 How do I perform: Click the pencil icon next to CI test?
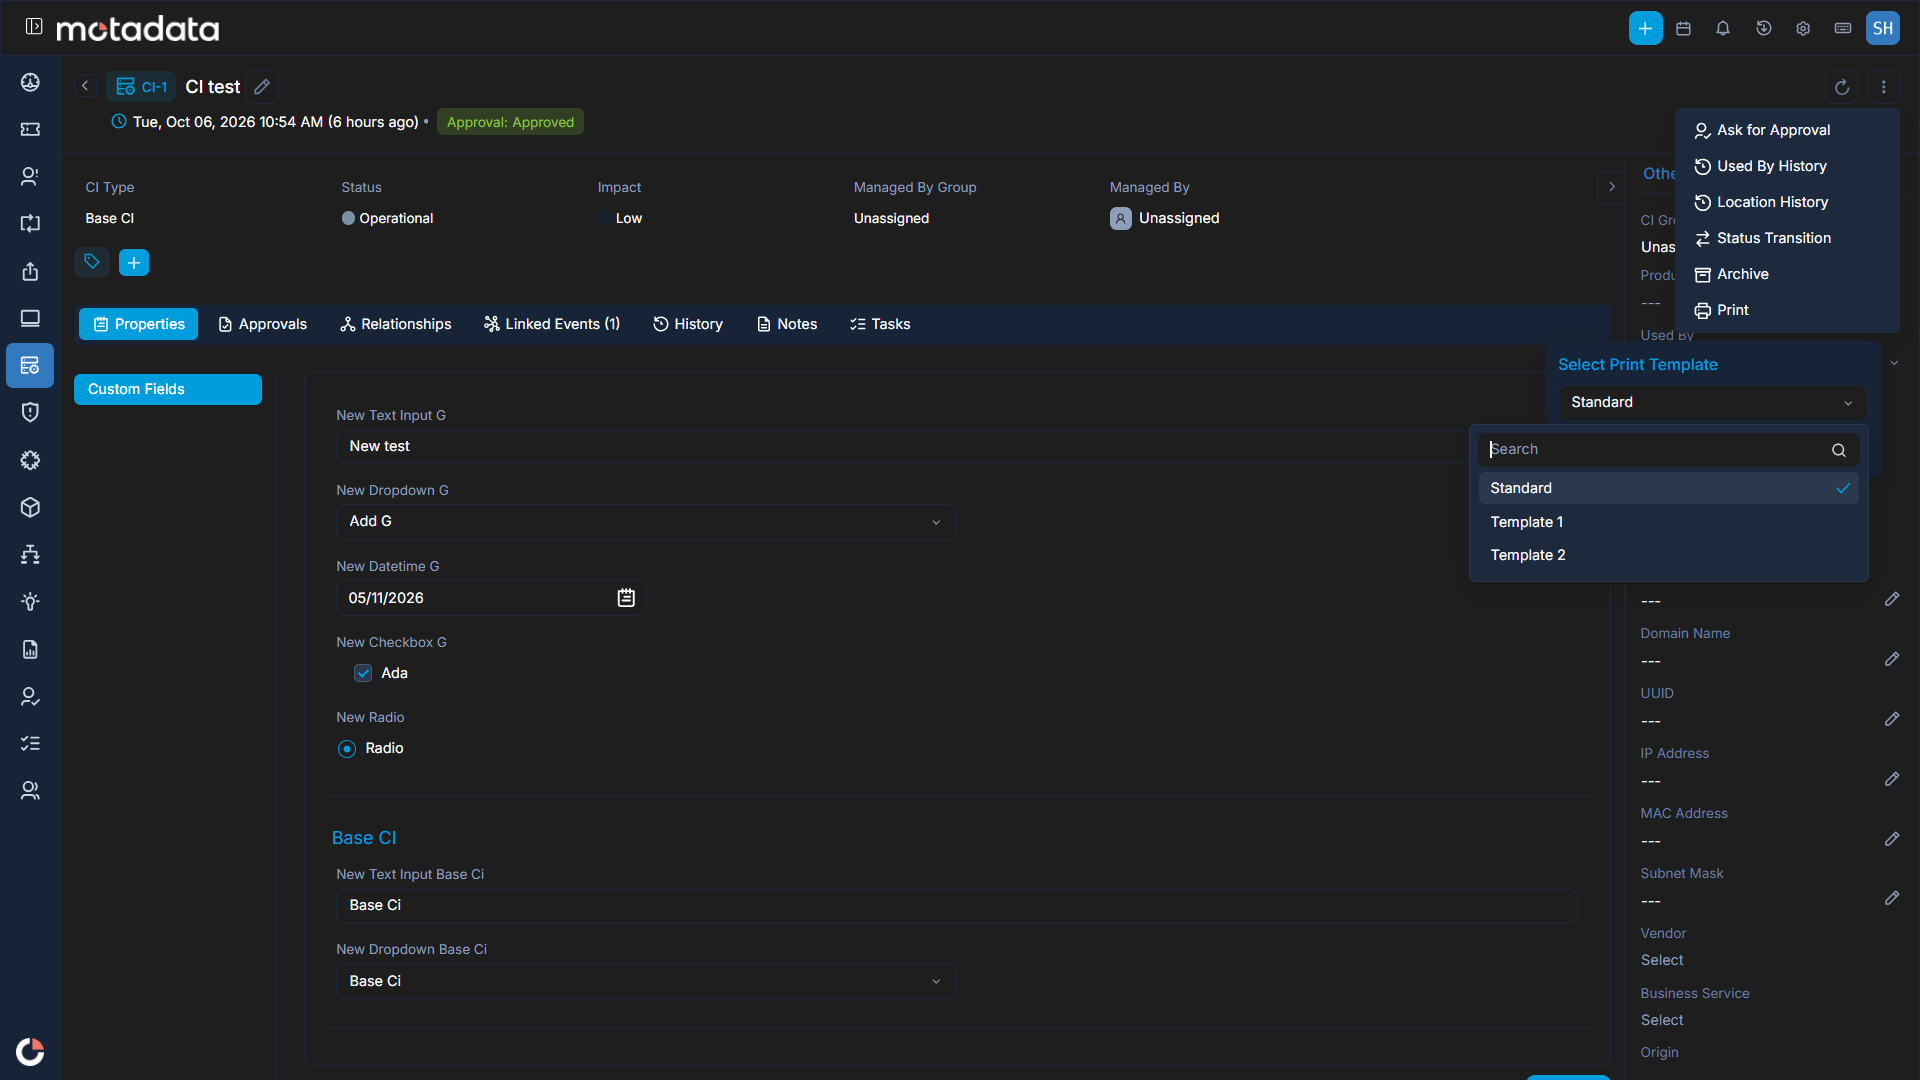pyautogui.click(x=262, y=87)
